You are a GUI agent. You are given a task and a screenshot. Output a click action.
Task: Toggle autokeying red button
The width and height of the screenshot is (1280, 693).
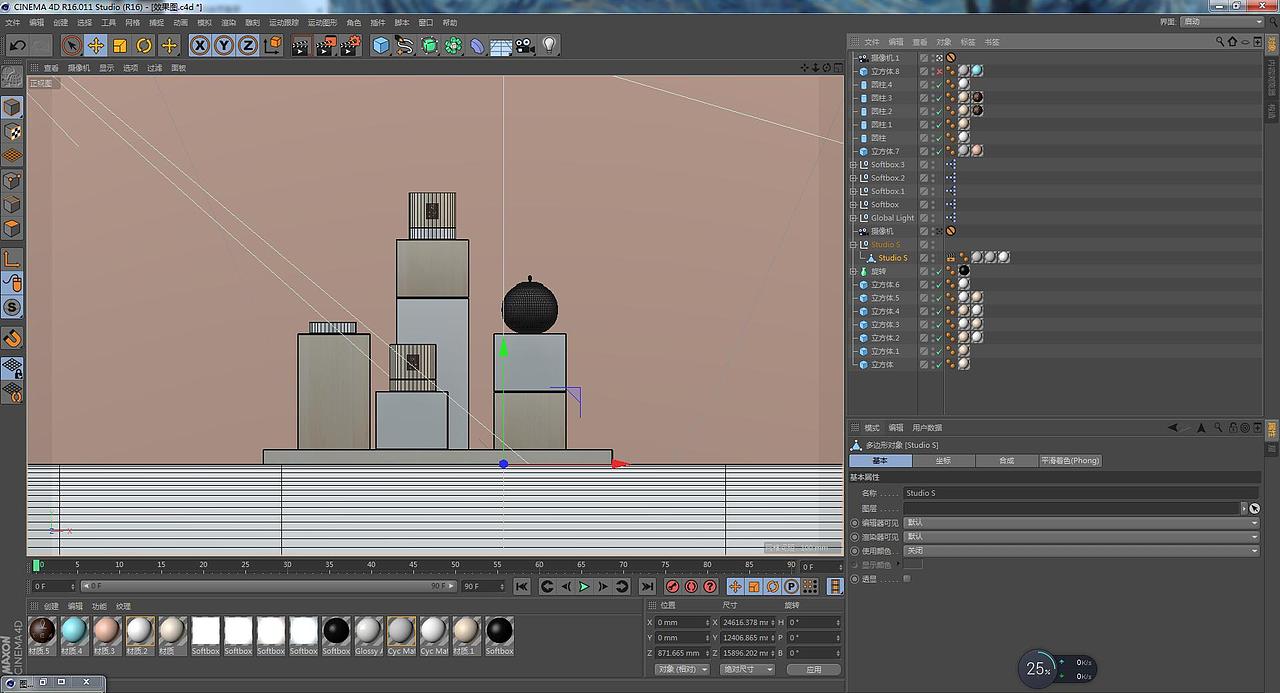pyautogui.click(x=691, y=586)
